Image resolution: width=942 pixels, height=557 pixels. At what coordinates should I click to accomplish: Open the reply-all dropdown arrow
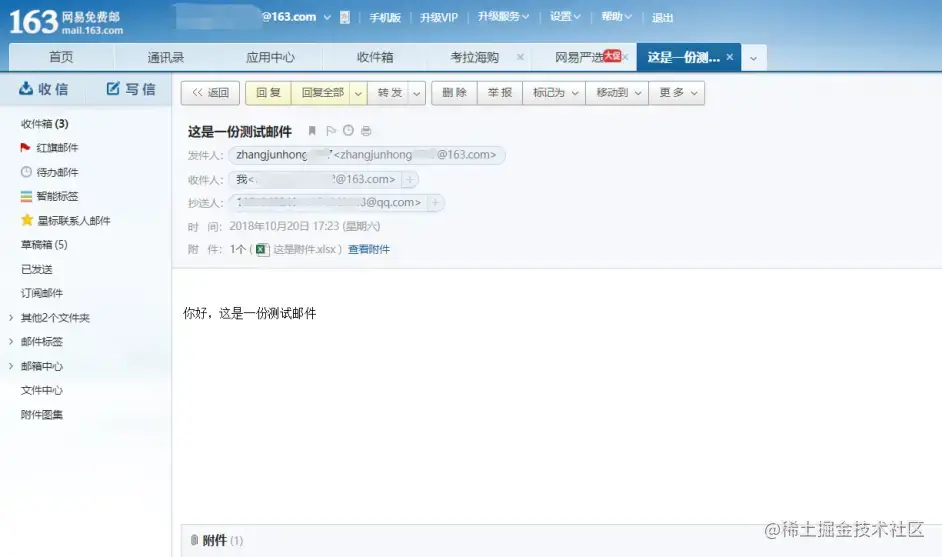point(358,93)
